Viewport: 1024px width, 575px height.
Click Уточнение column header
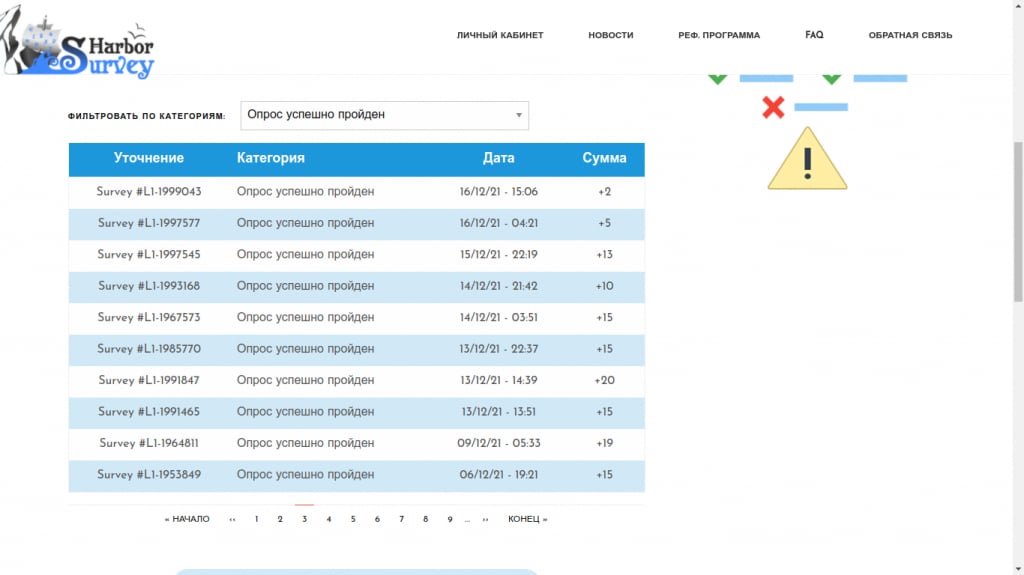(x=149, y=158)
